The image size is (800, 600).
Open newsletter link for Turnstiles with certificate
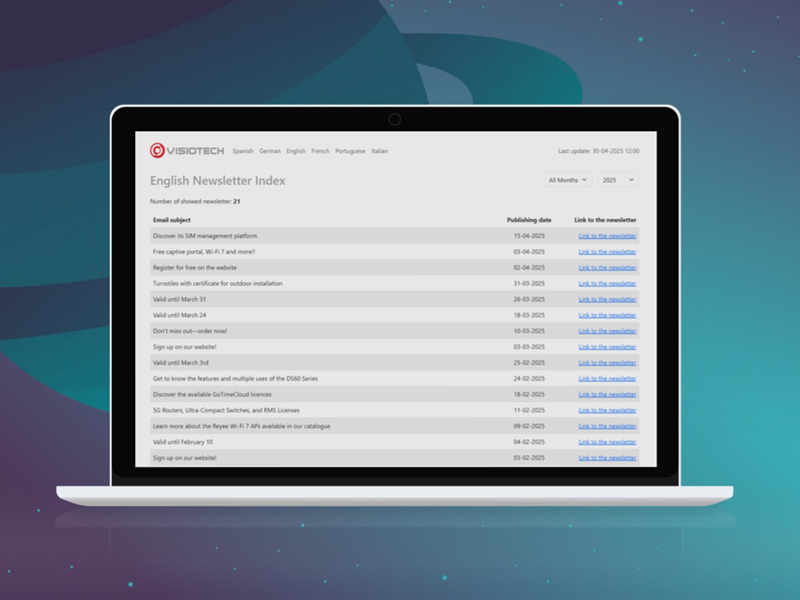tap(607, 284)
